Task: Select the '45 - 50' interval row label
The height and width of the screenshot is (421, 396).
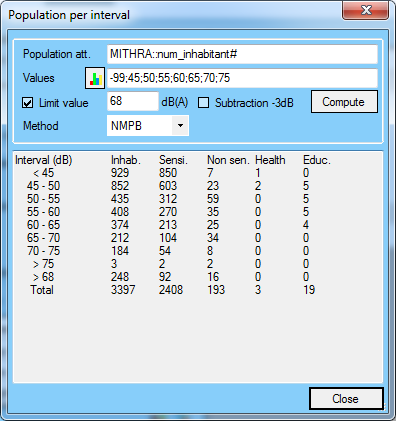Action: coord(43,186)
